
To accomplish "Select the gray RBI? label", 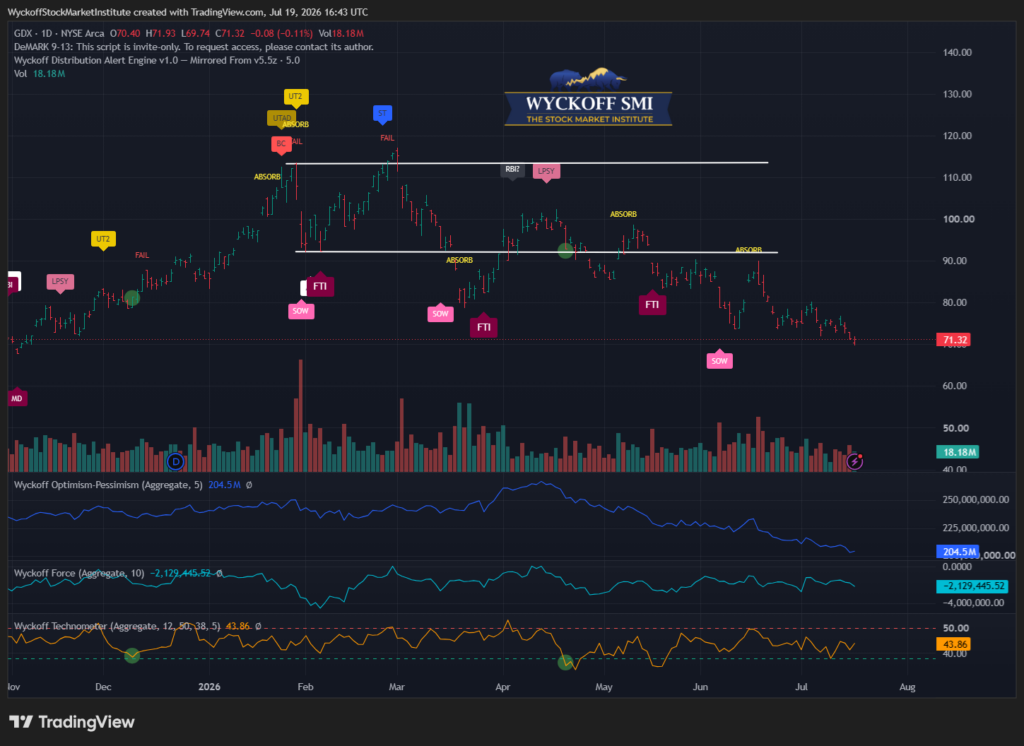I will (513, 170).
